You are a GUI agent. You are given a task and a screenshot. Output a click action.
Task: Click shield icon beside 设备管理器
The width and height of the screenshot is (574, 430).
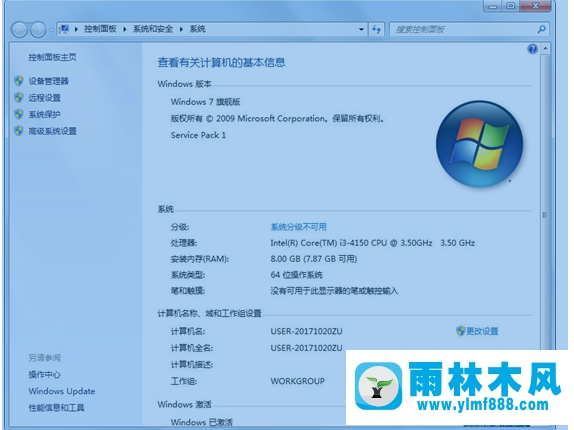click(19, 81)
